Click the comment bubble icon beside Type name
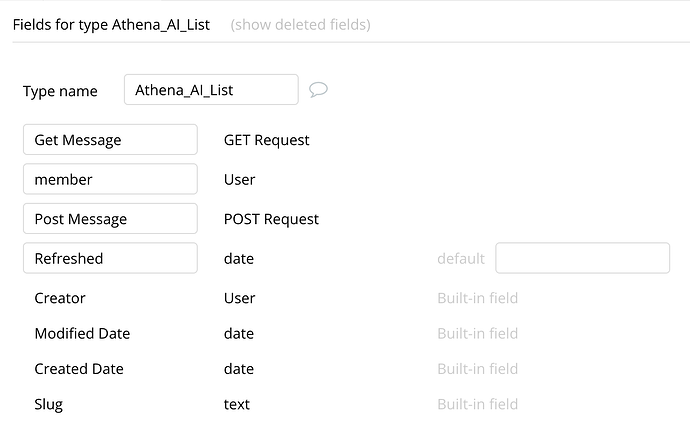This screenshot has width=690, height=440. click(319, 90)
